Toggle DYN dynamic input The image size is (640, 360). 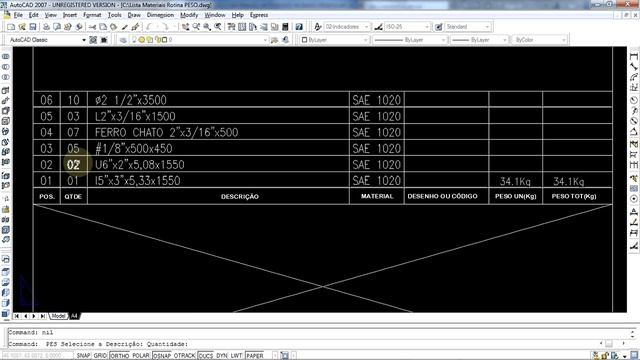point(222,356)
